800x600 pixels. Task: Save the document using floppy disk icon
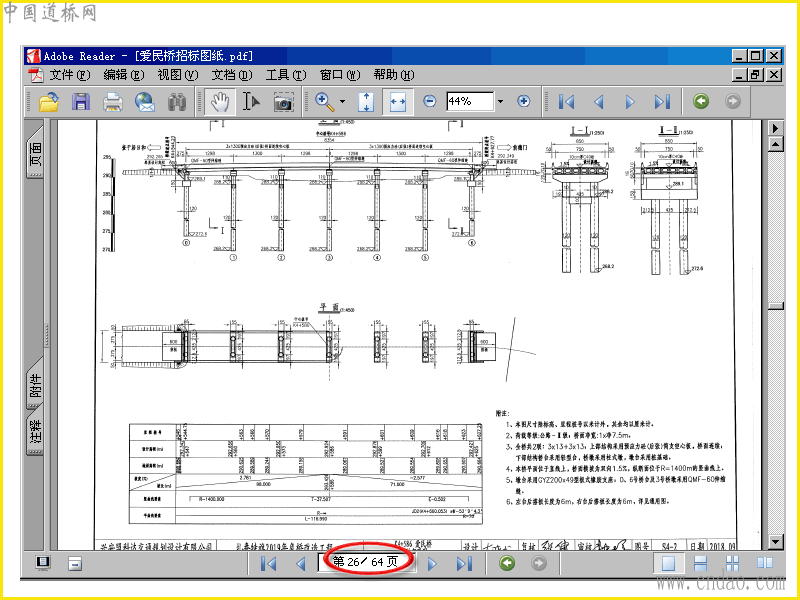click(81, 102)
